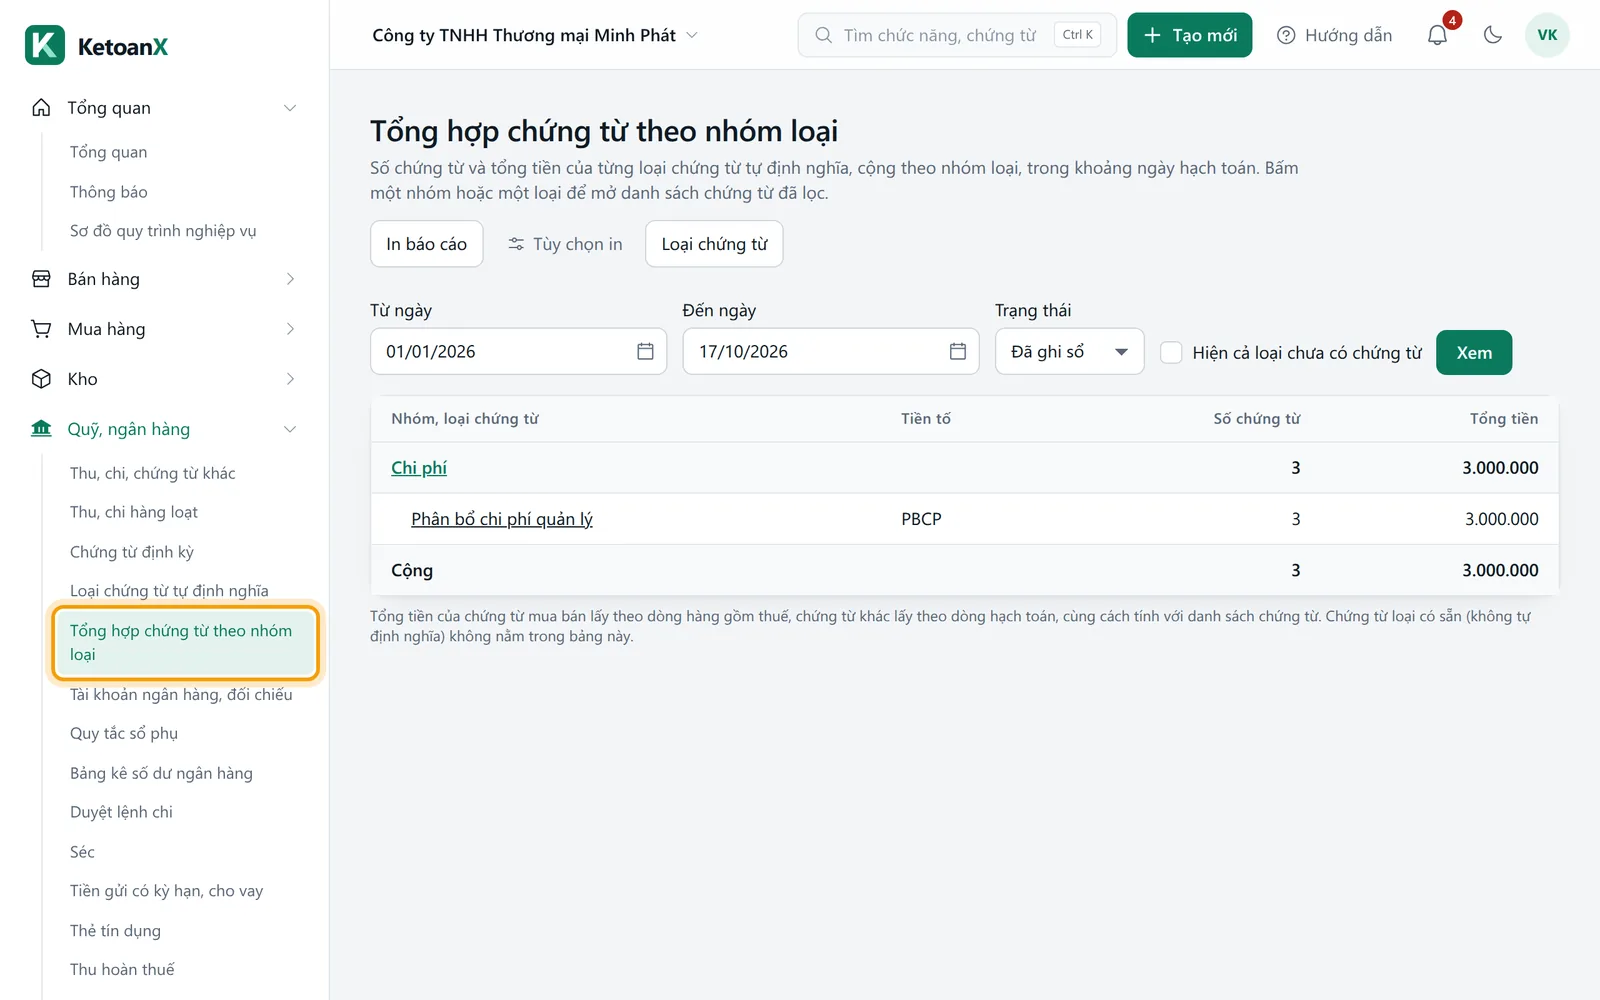Open the notifications bell

tap(1437, 35)
